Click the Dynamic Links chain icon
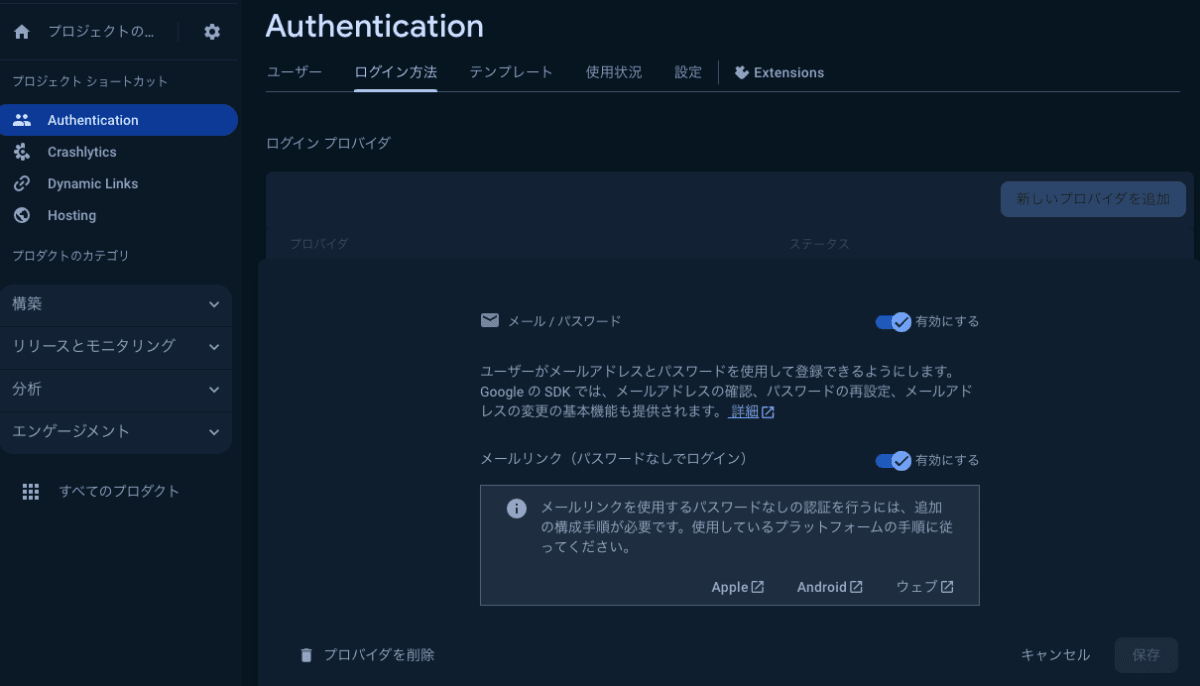This screenshot has height=686, width=1200. [x=22, y=184]
